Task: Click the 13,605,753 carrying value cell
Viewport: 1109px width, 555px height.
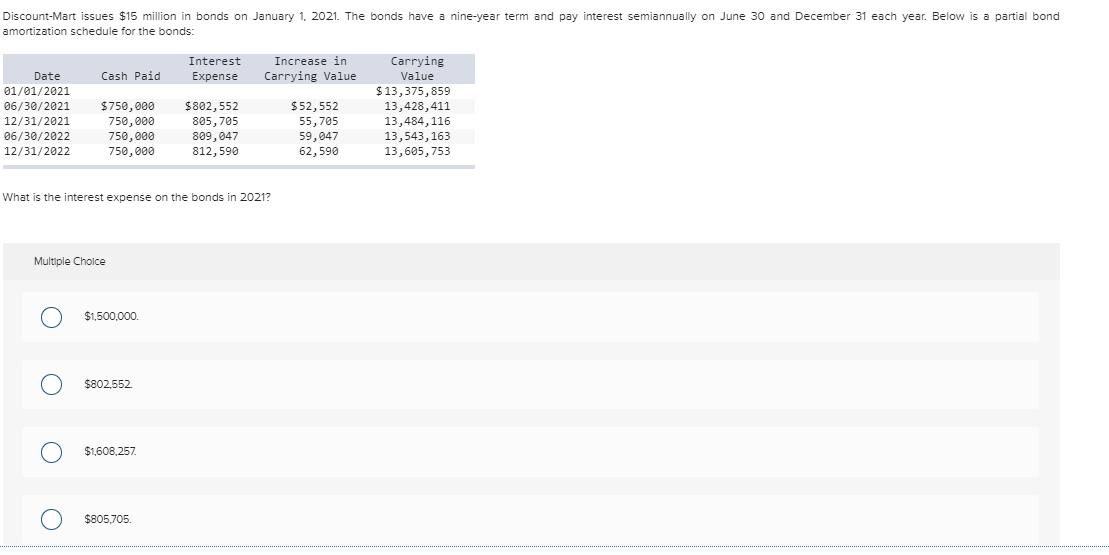Action: 417,151
